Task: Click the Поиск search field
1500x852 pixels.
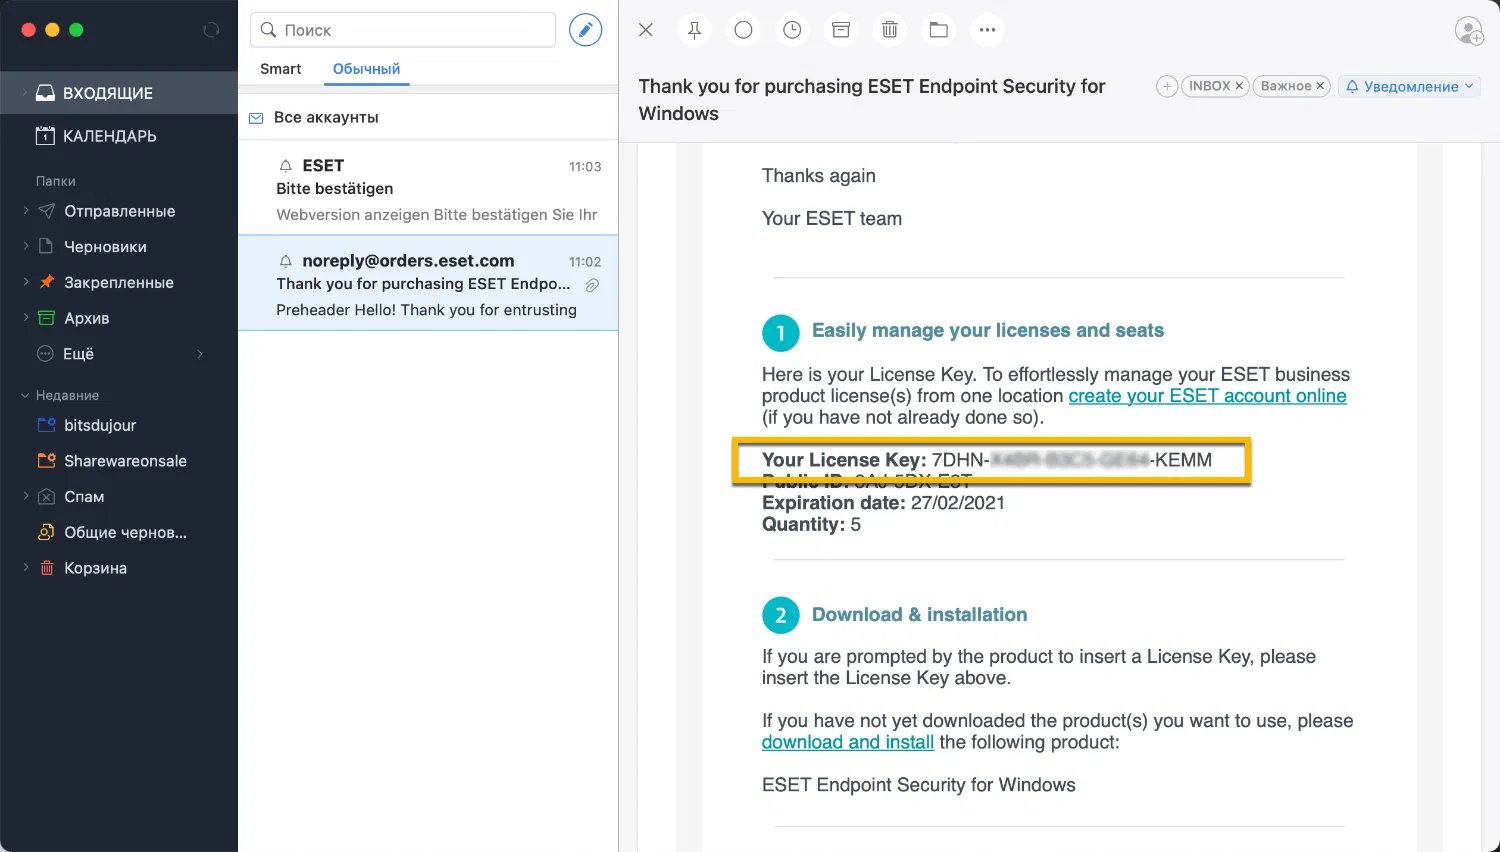Action: [x=402, y=30]
